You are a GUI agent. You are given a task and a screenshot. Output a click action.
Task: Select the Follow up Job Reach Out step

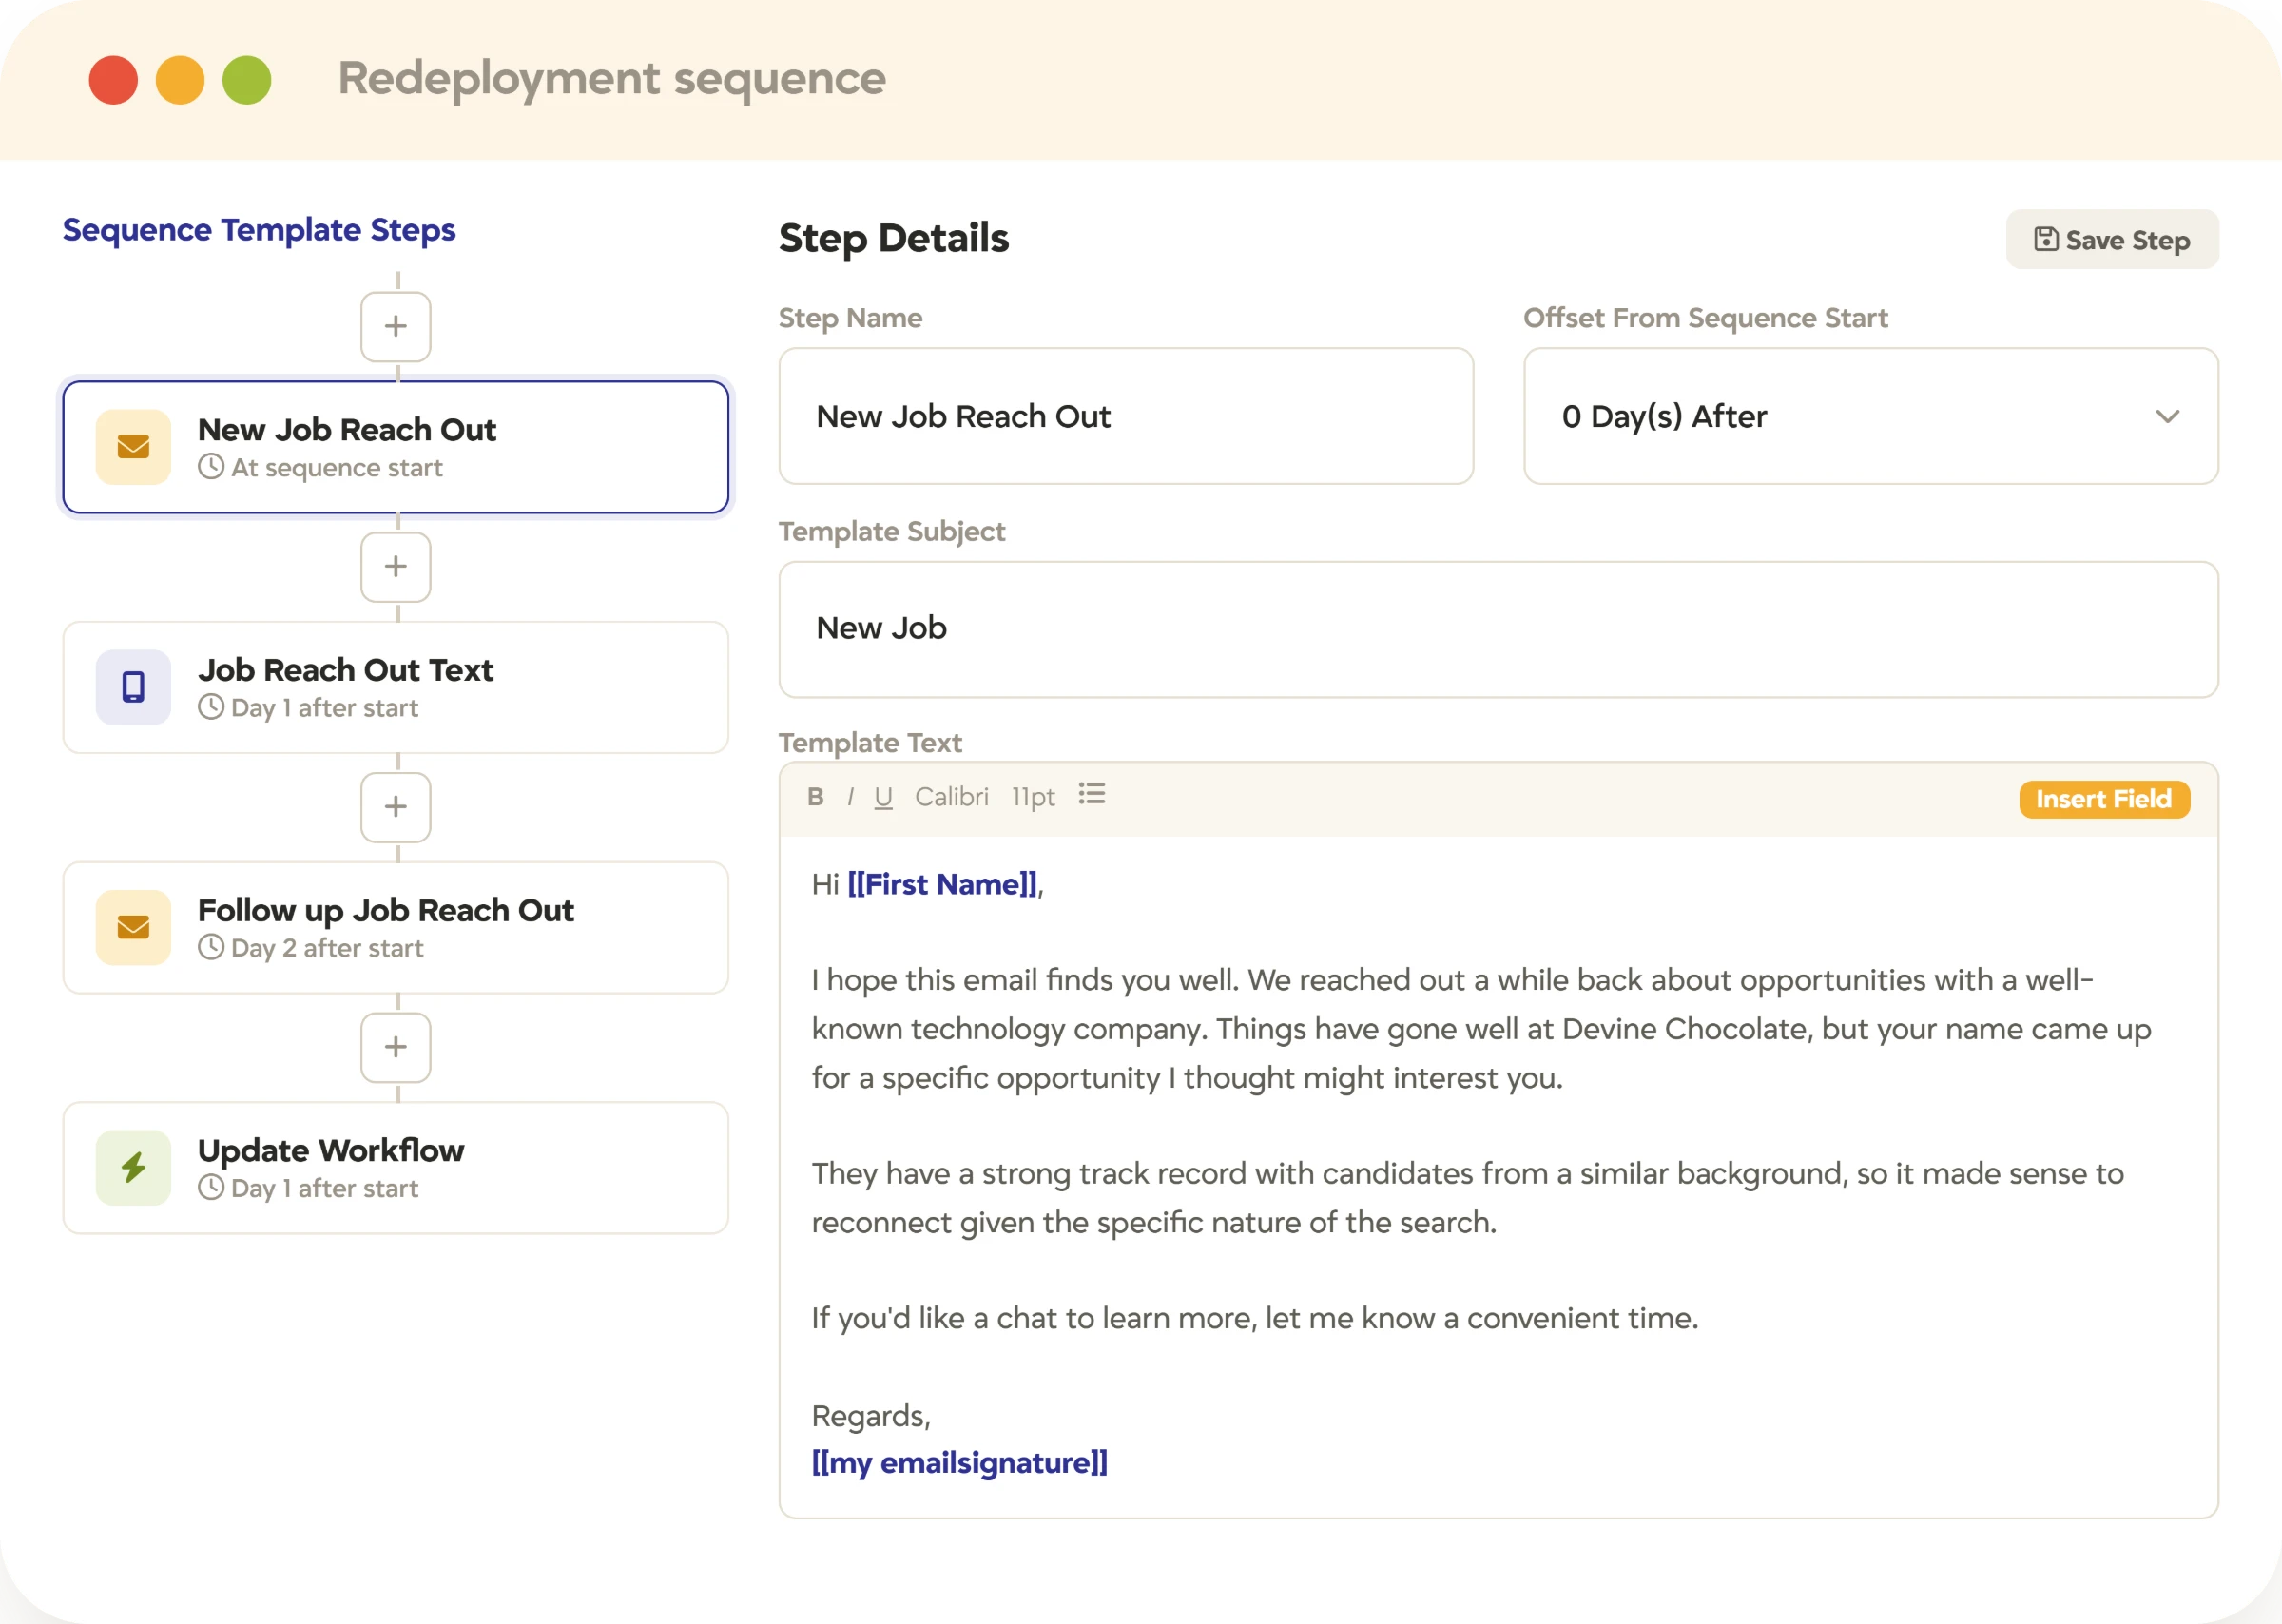coord(396,927)
